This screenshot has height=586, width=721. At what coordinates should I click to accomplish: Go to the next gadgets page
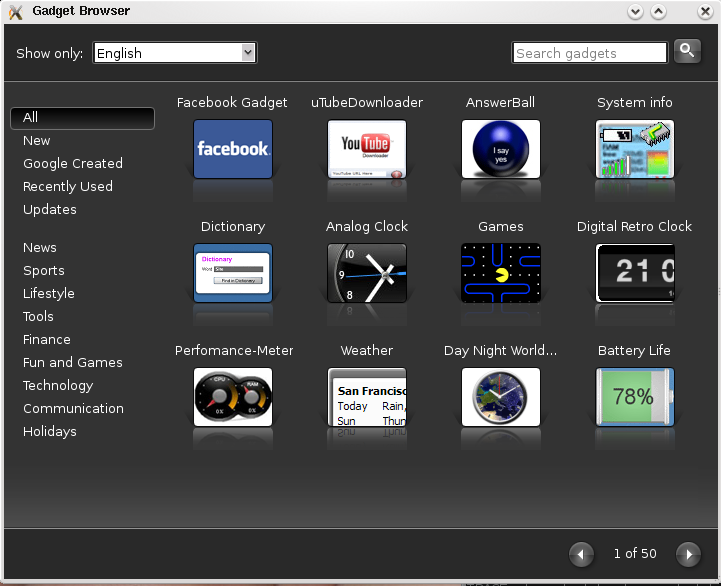pos(688,554)
